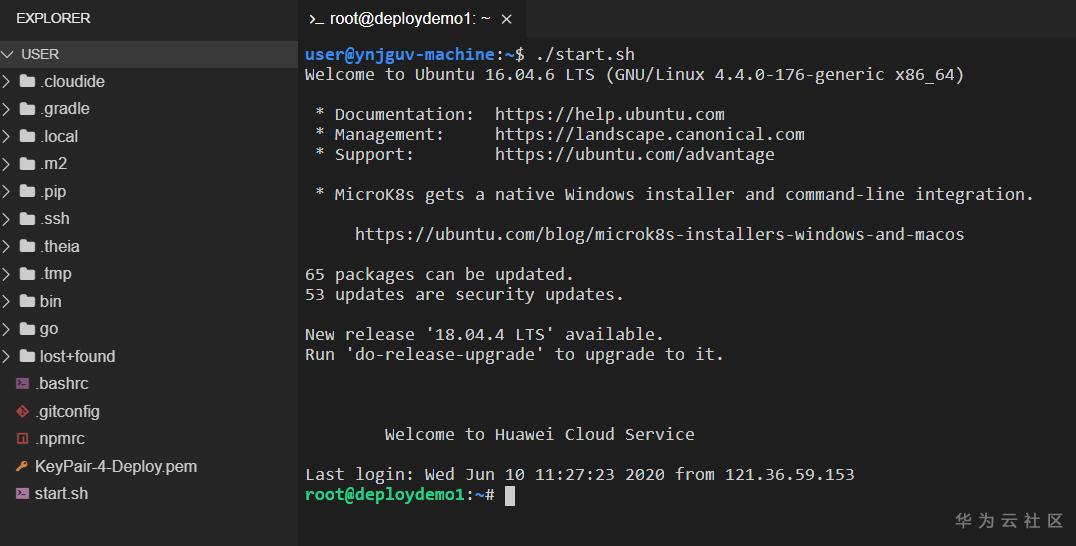Click the KeyPair-4-Deploy.pem key icon
This screenshot has width=1076, height=546.
(22, 466)
